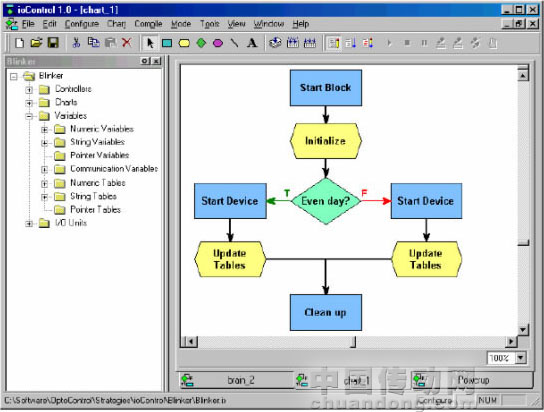Click the red X Delete icon
Image resolution: width=544 pixels, height=412 pixels.
point(127,43)
